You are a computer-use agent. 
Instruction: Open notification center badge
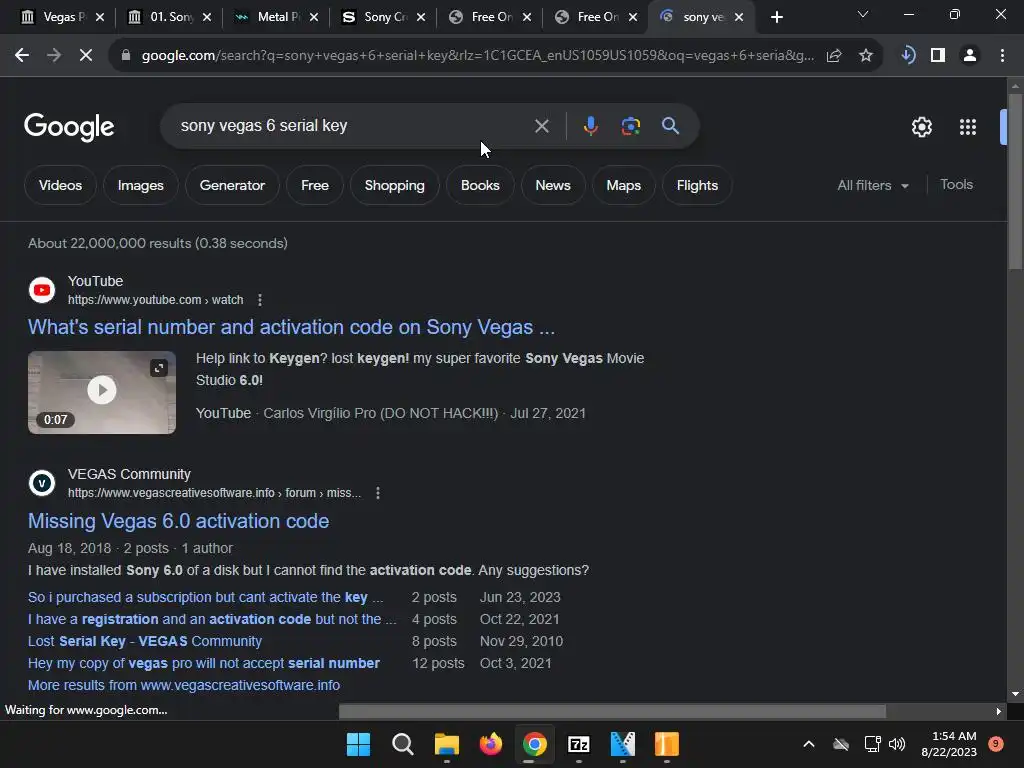tap(996, 743)
